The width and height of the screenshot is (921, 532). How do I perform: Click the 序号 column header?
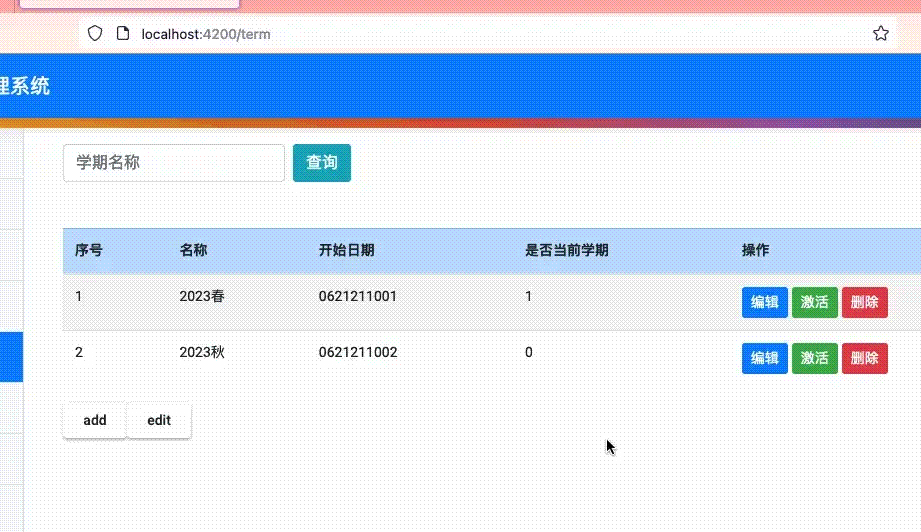tap(89, 250)
